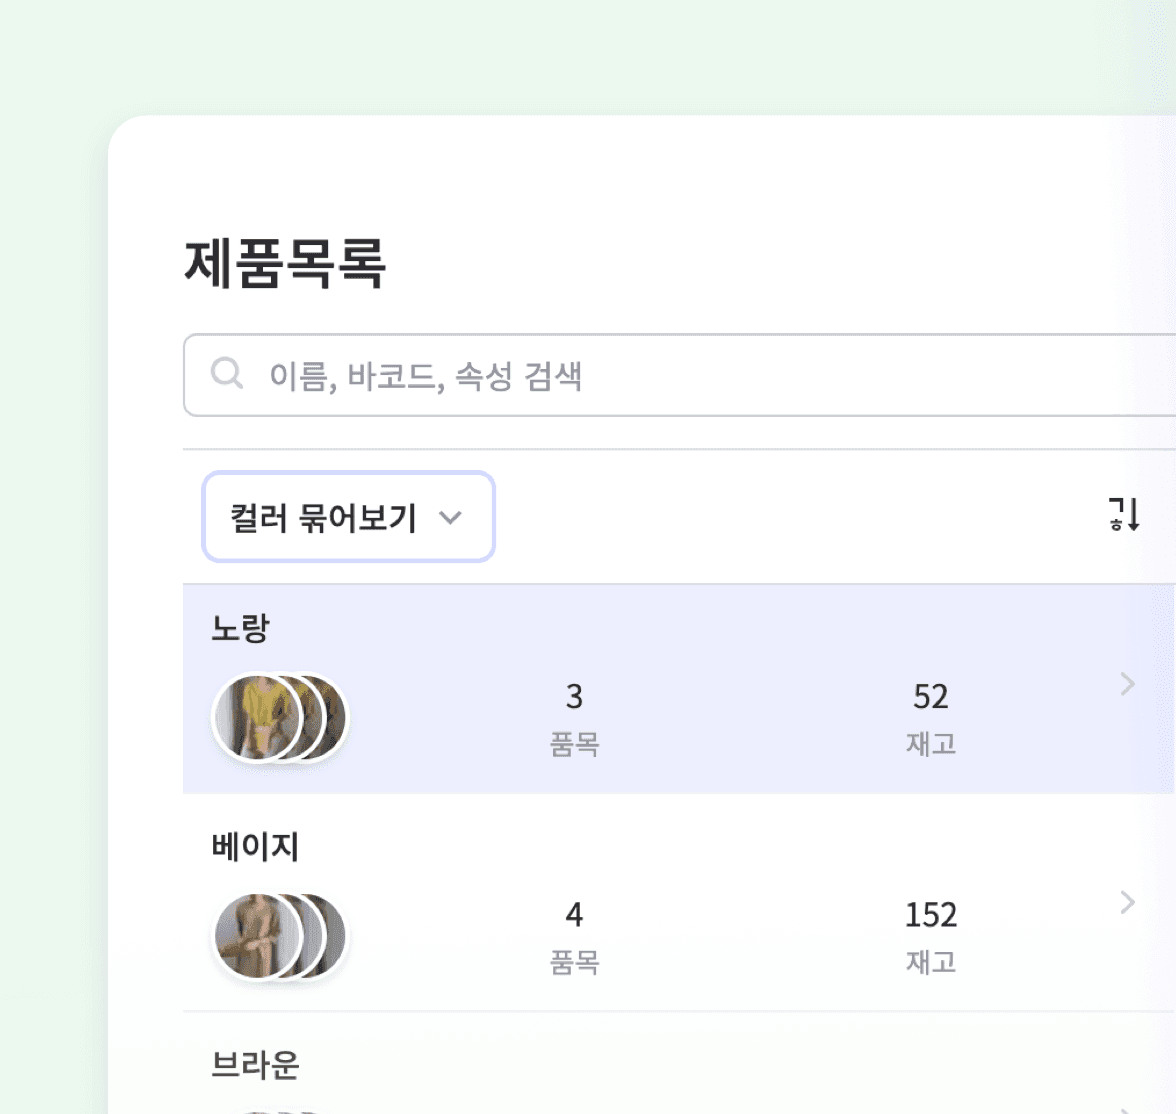Open the 베이지 group chevron arrow

click(x=1127, y=902)
